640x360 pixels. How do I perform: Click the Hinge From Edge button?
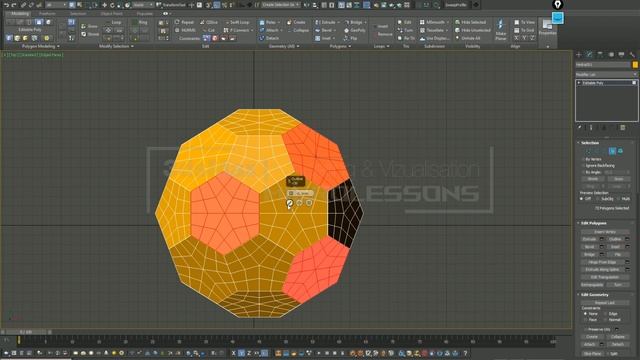(602, 262)
